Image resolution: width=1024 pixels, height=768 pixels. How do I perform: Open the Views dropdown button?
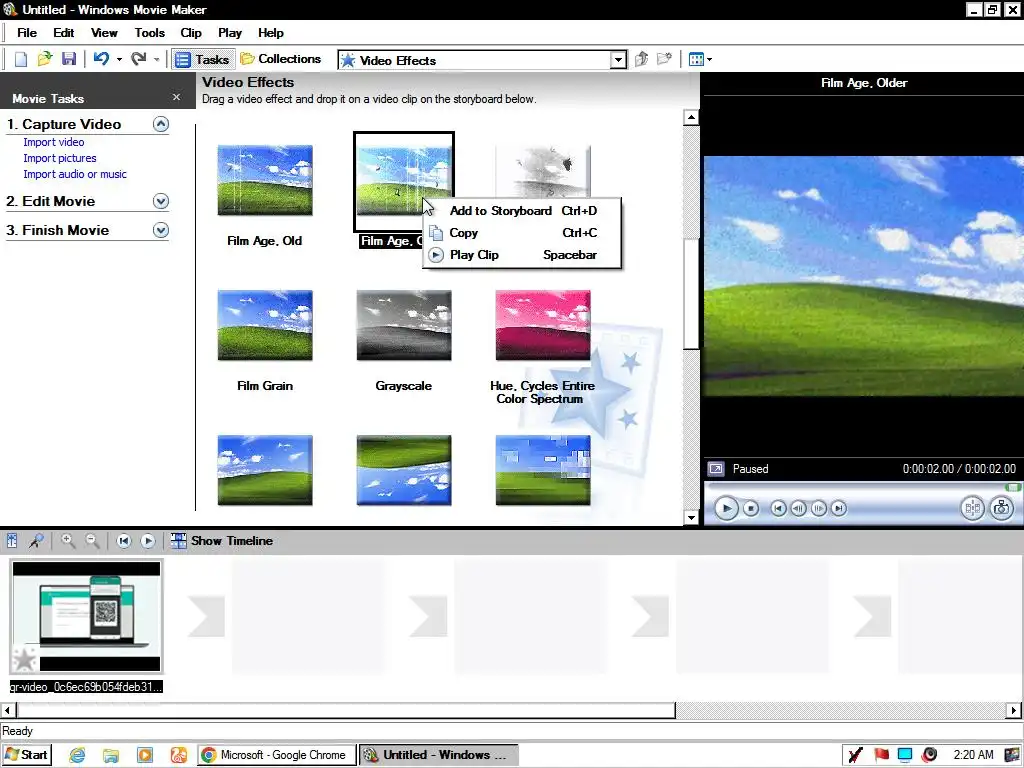pos(700,59)
